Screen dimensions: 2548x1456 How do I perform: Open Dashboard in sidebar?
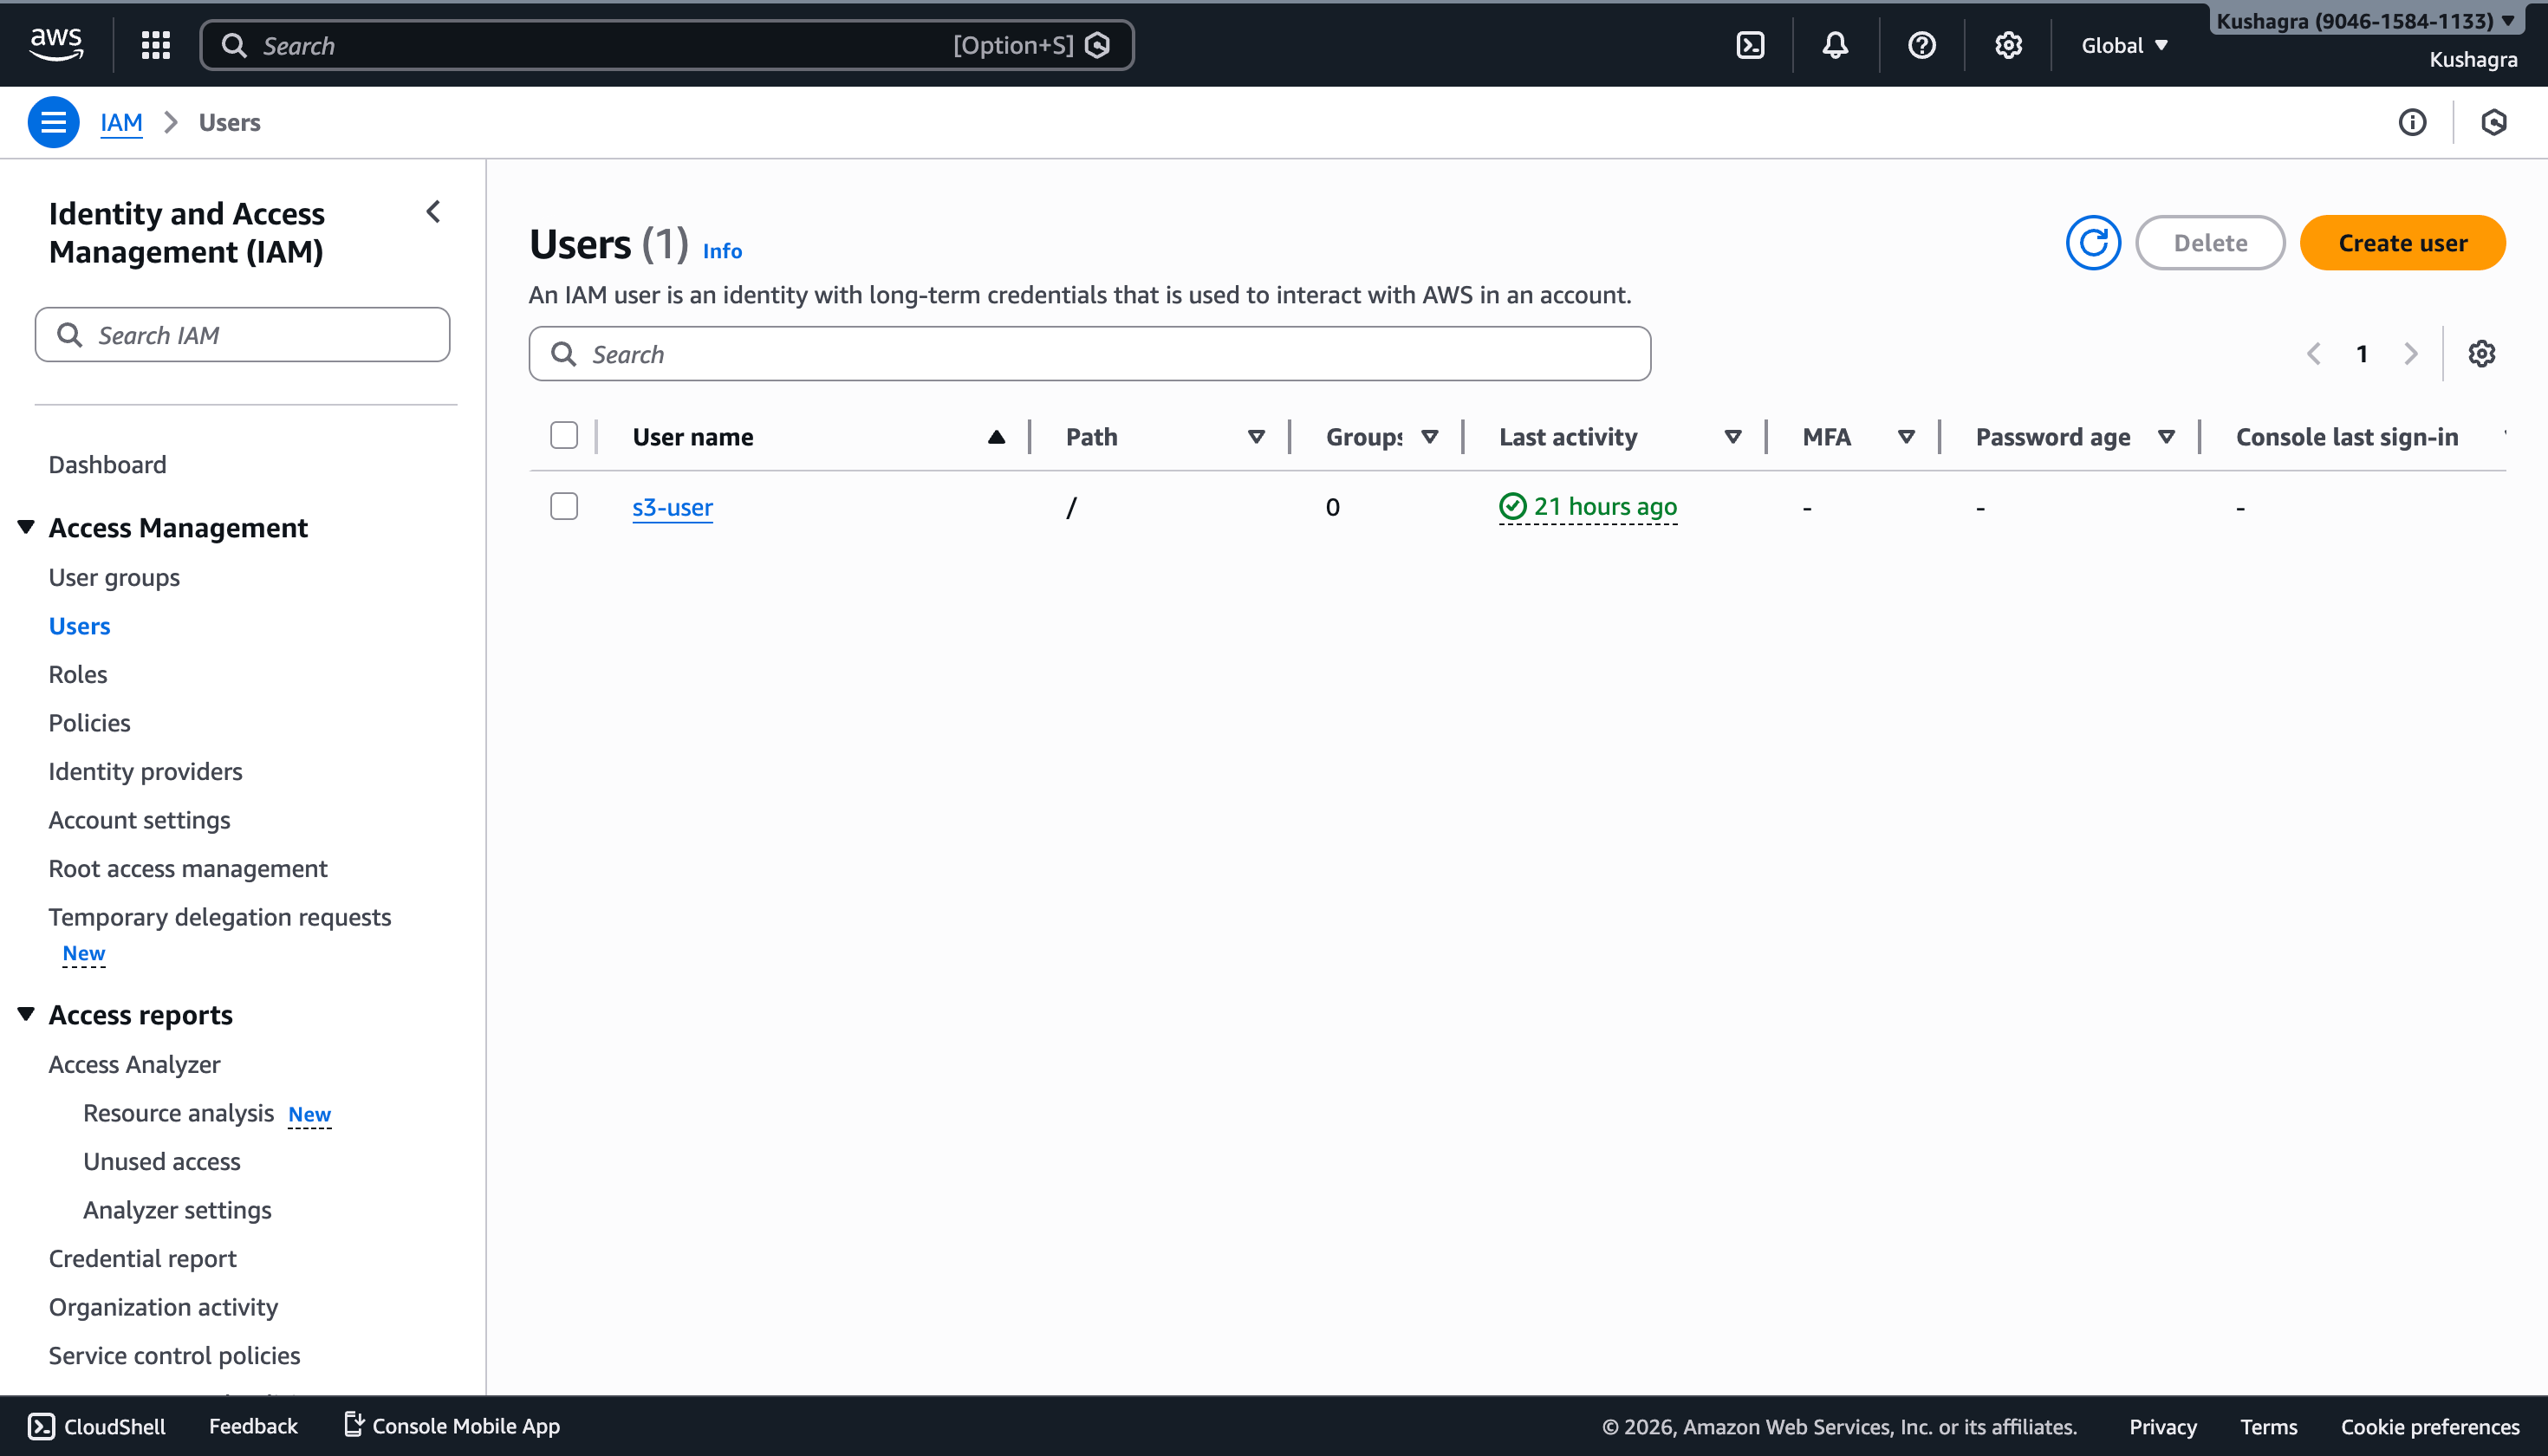[x=107, y=464]
